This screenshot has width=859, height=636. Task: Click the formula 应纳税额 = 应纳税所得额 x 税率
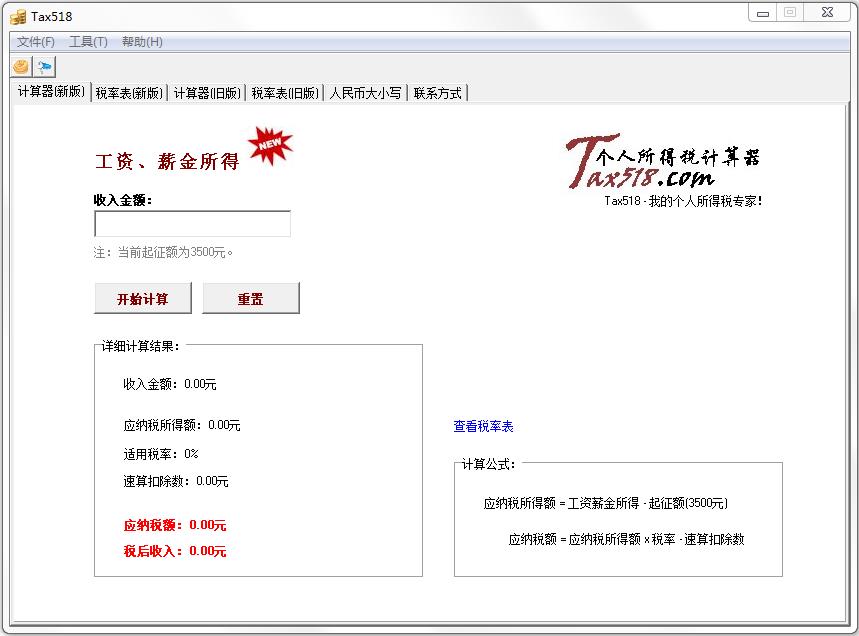pyautogui.click(x=626, y=539)
